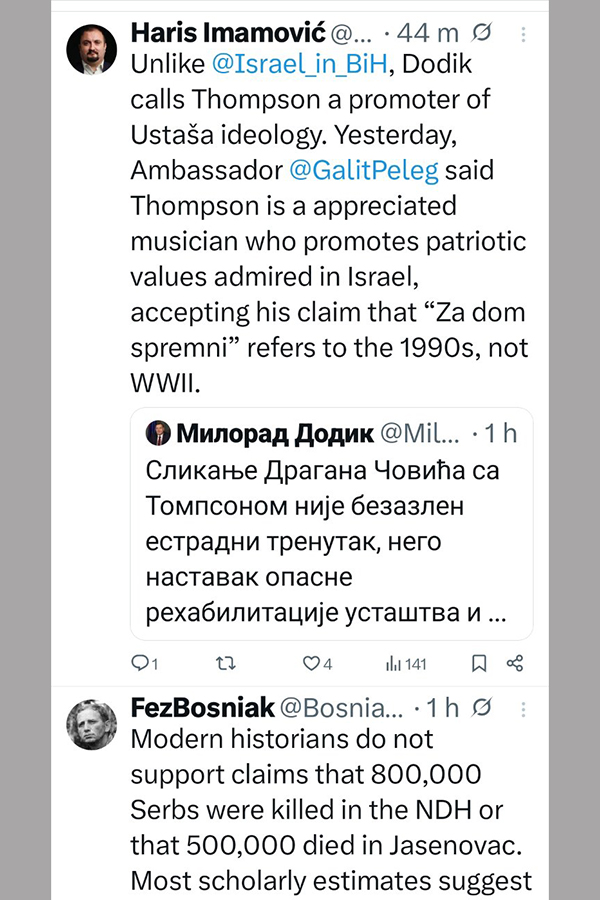
Task: Bookmark Haris Imamović's post
Action: click(x=479, y=663)
